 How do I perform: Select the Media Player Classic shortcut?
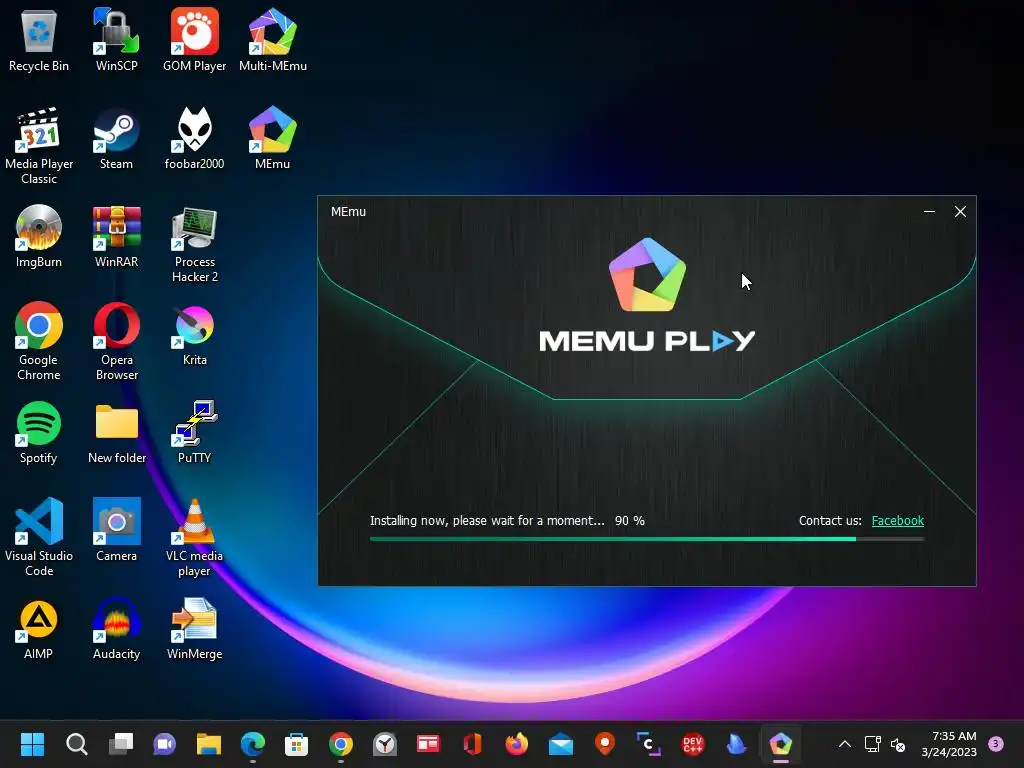39,145
